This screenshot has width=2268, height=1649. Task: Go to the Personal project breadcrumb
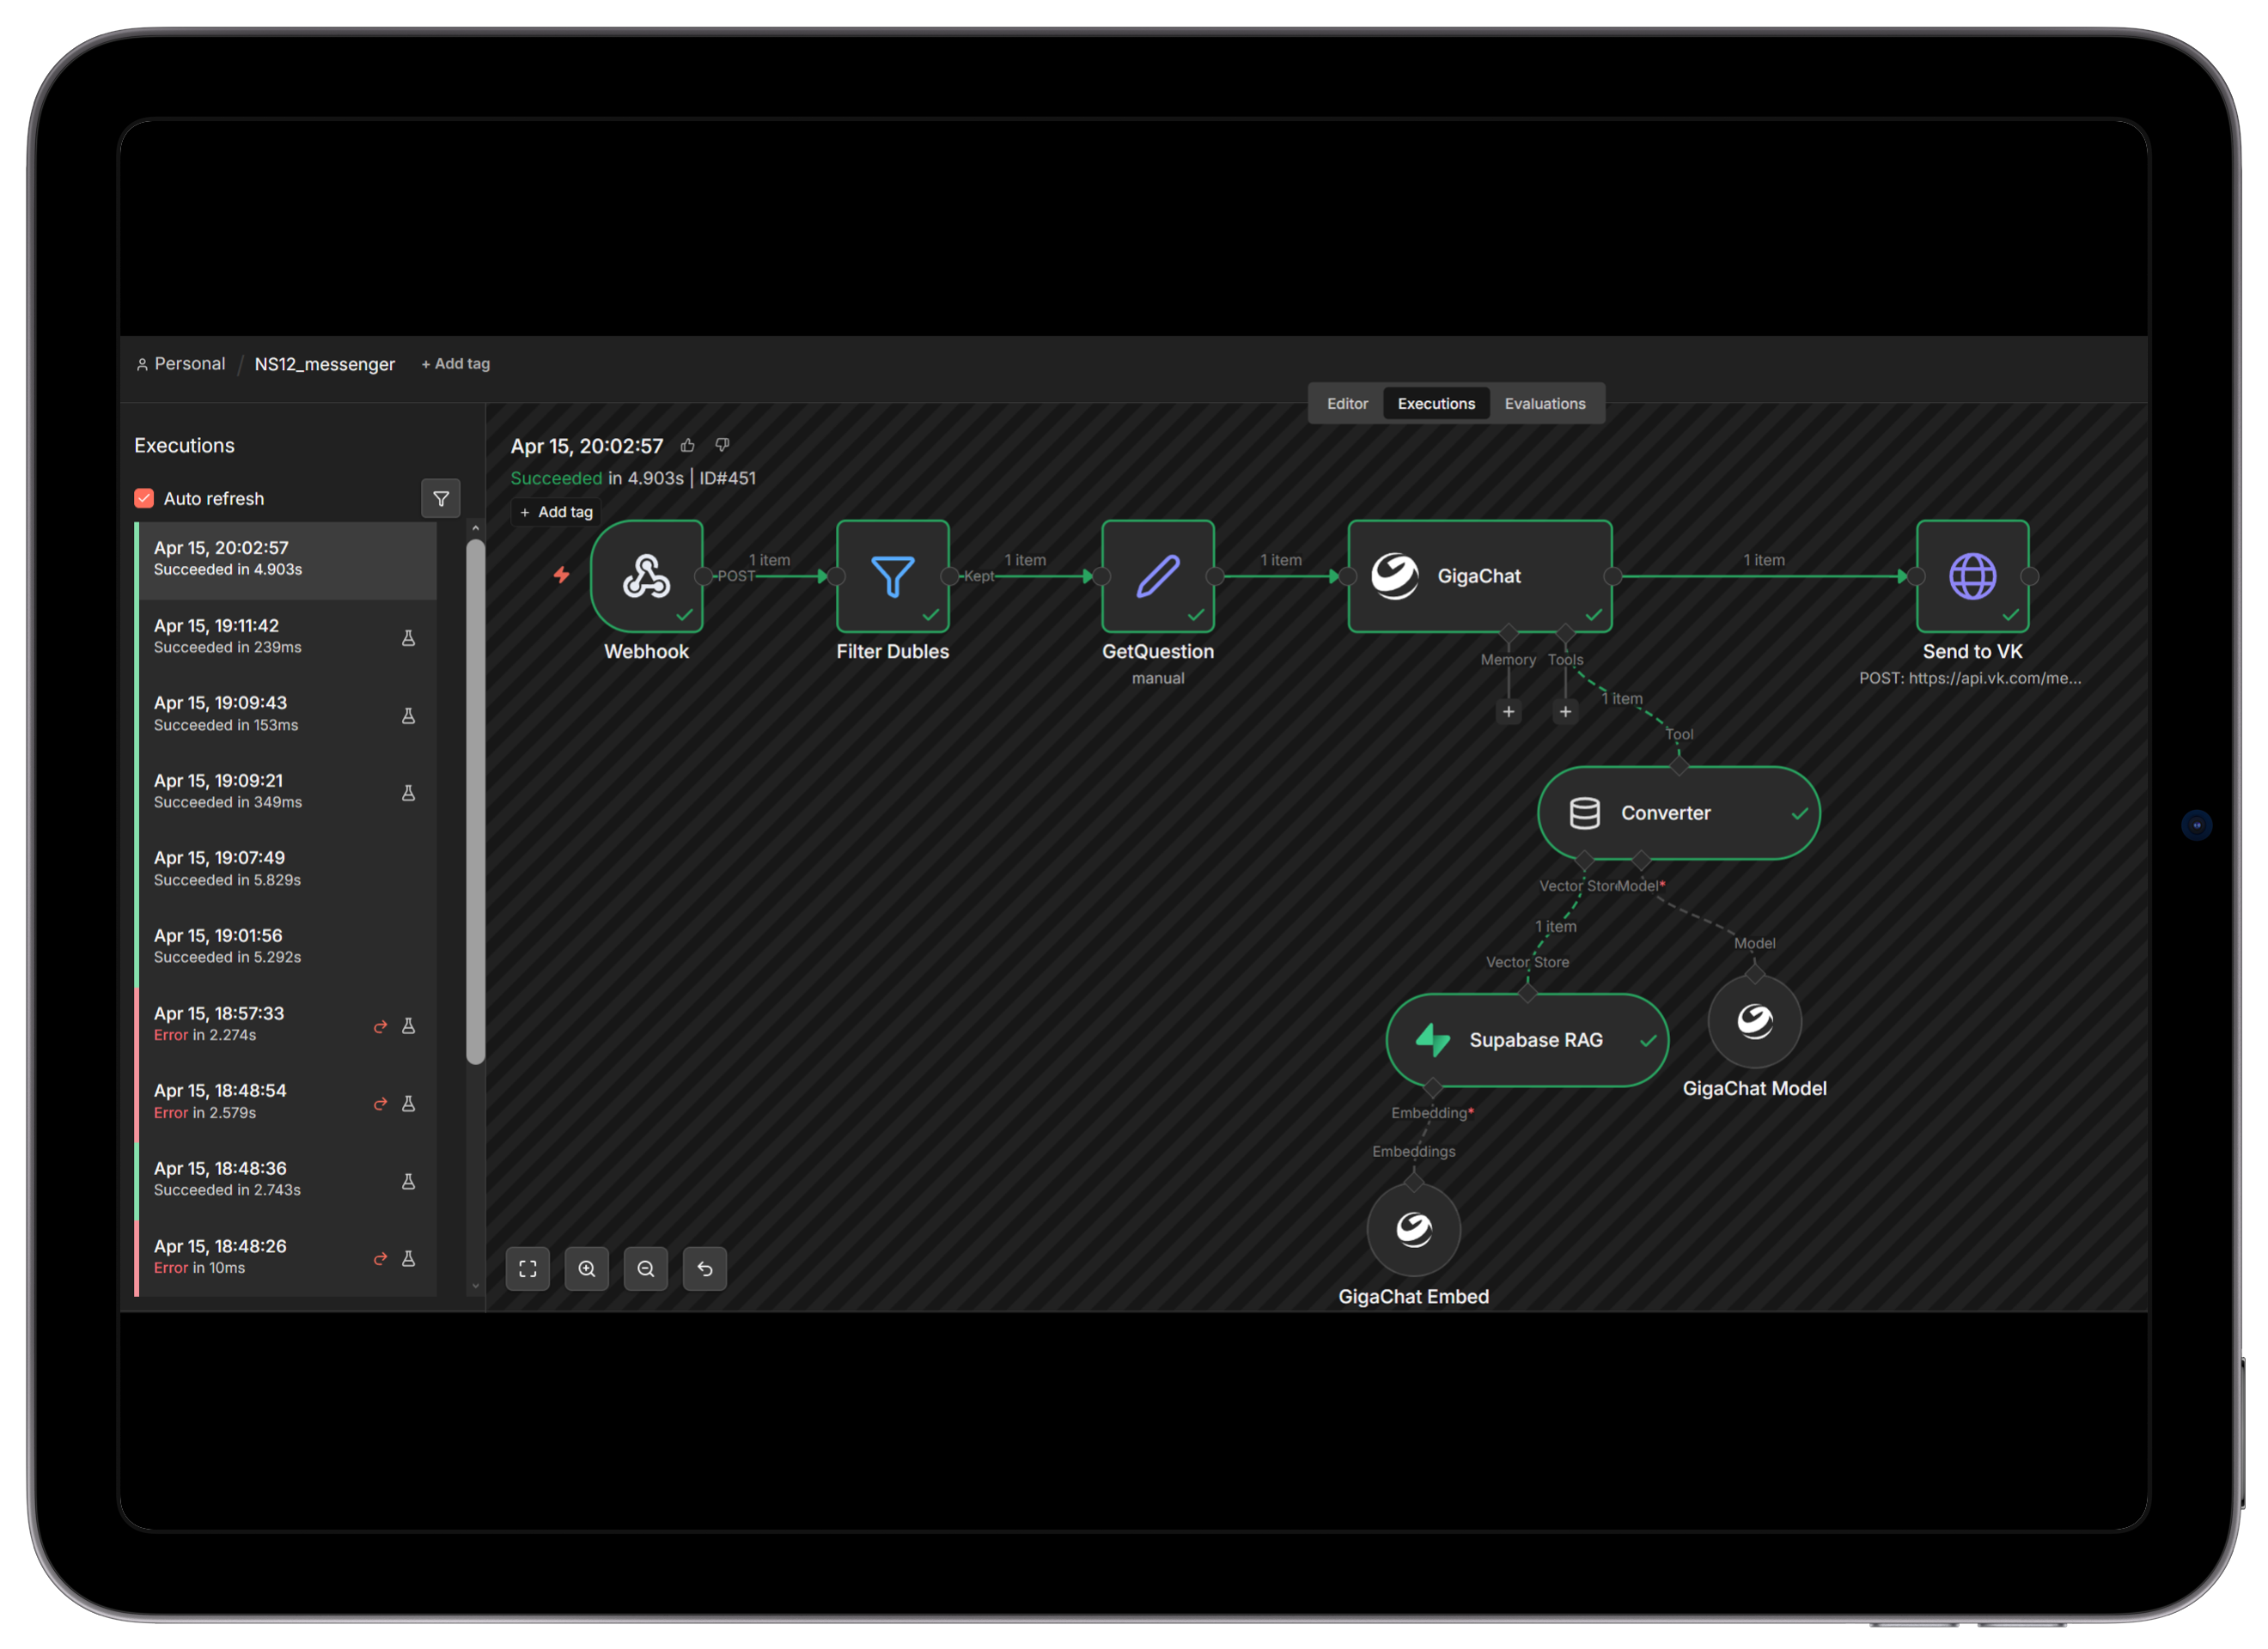181,364
